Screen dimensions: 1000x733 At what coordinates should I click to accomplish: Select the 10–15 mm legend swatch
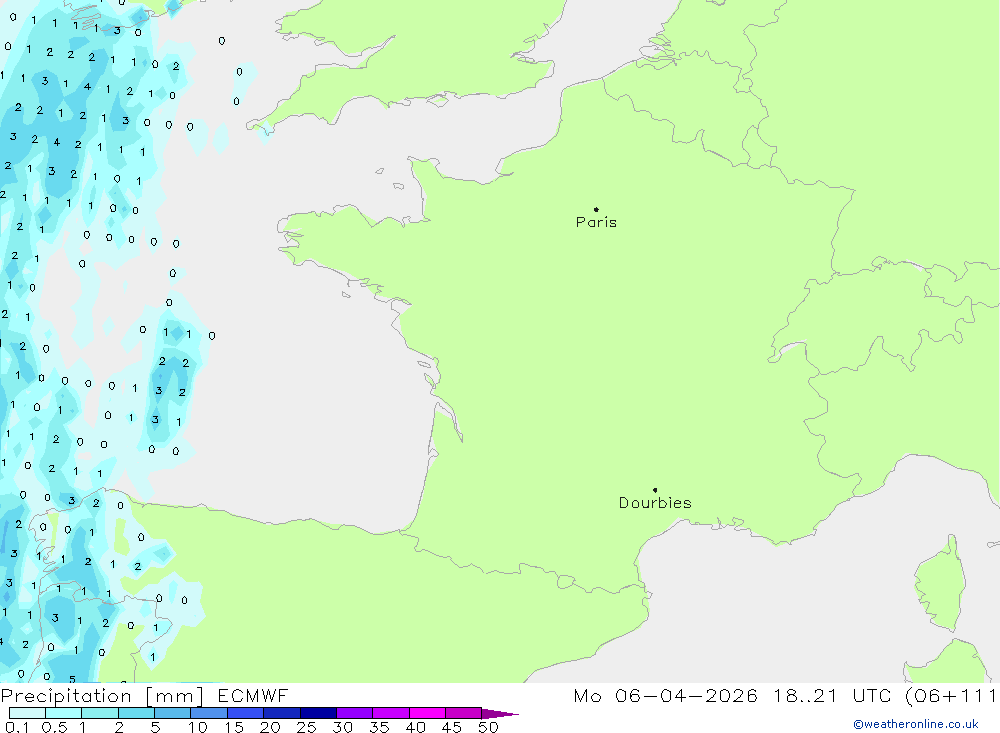point(209,713)
